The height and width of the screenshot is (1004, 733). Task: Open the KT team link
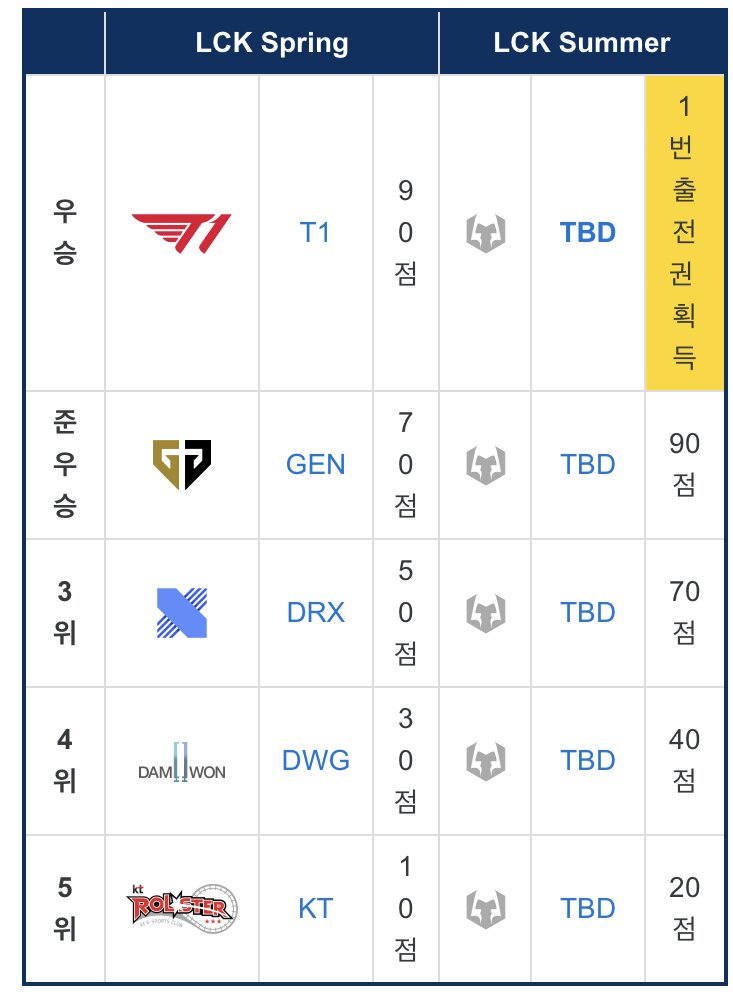pos(316,908)
